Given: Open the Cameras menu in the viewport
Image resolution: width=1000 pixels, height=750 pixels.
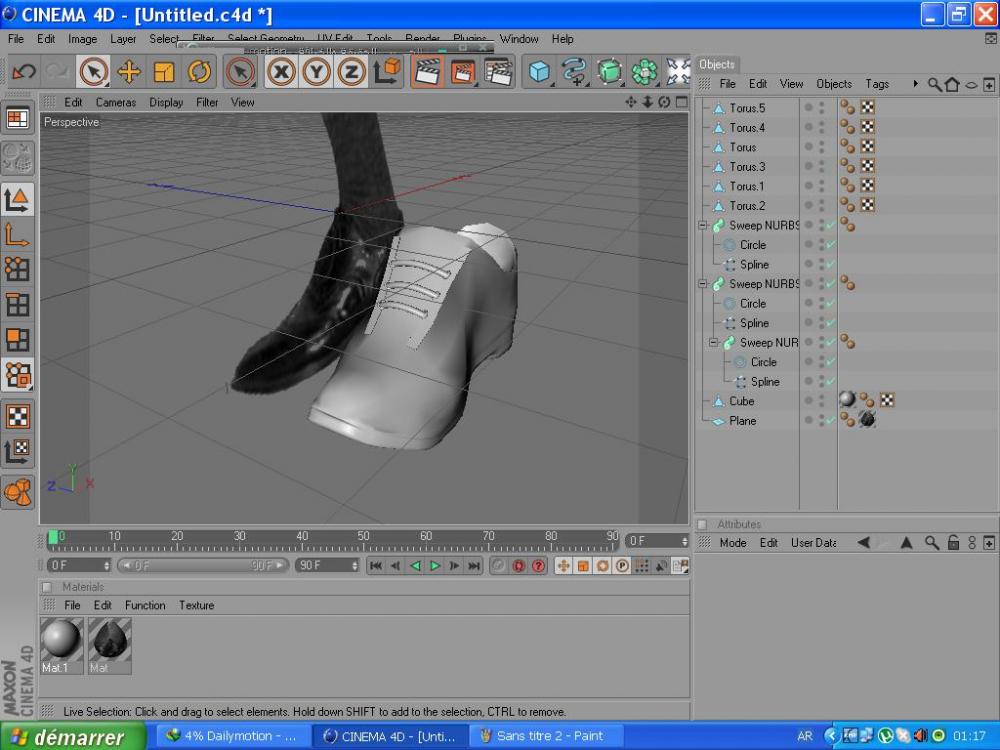Looking at the screenshot, I should pos(115,102).
